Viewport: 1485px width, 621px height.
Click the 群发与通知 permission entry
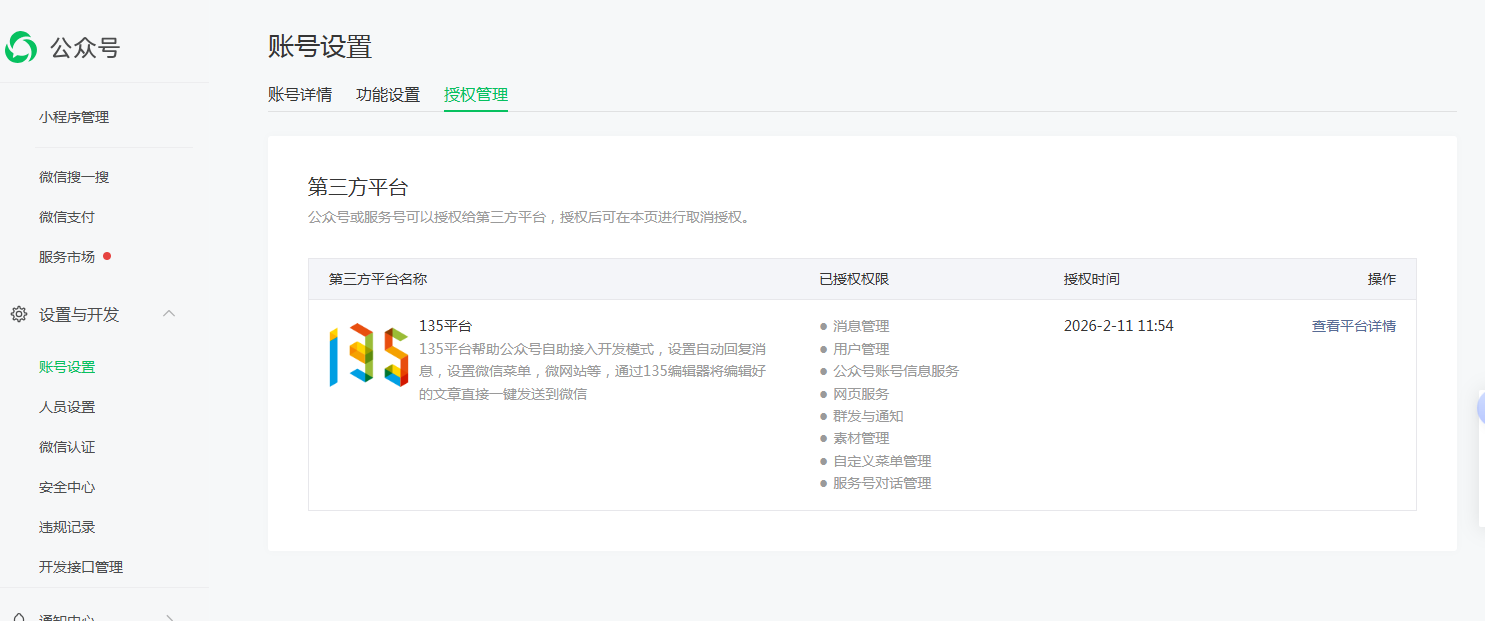868,416
